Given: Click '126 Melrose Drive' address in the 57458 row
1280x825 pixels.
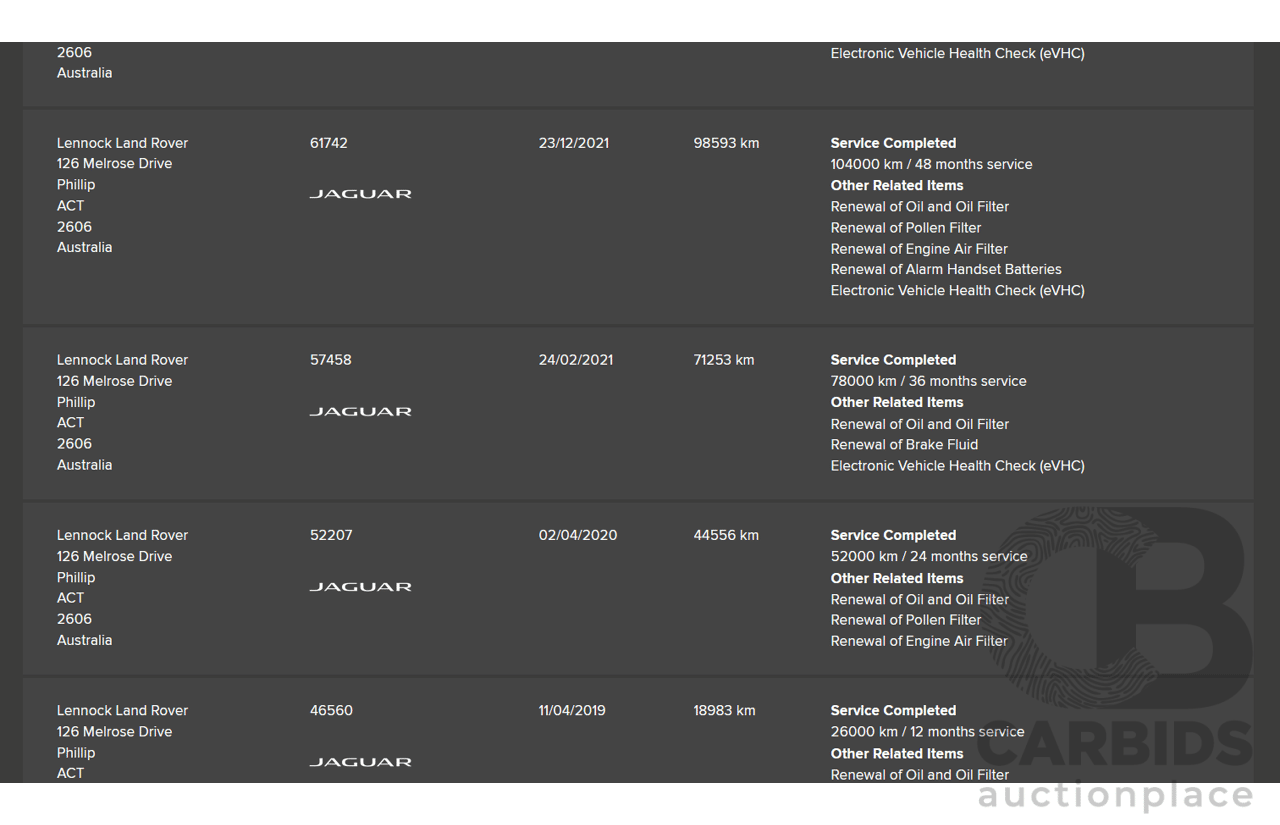Looking at the screenshot, I should point(114,381).
